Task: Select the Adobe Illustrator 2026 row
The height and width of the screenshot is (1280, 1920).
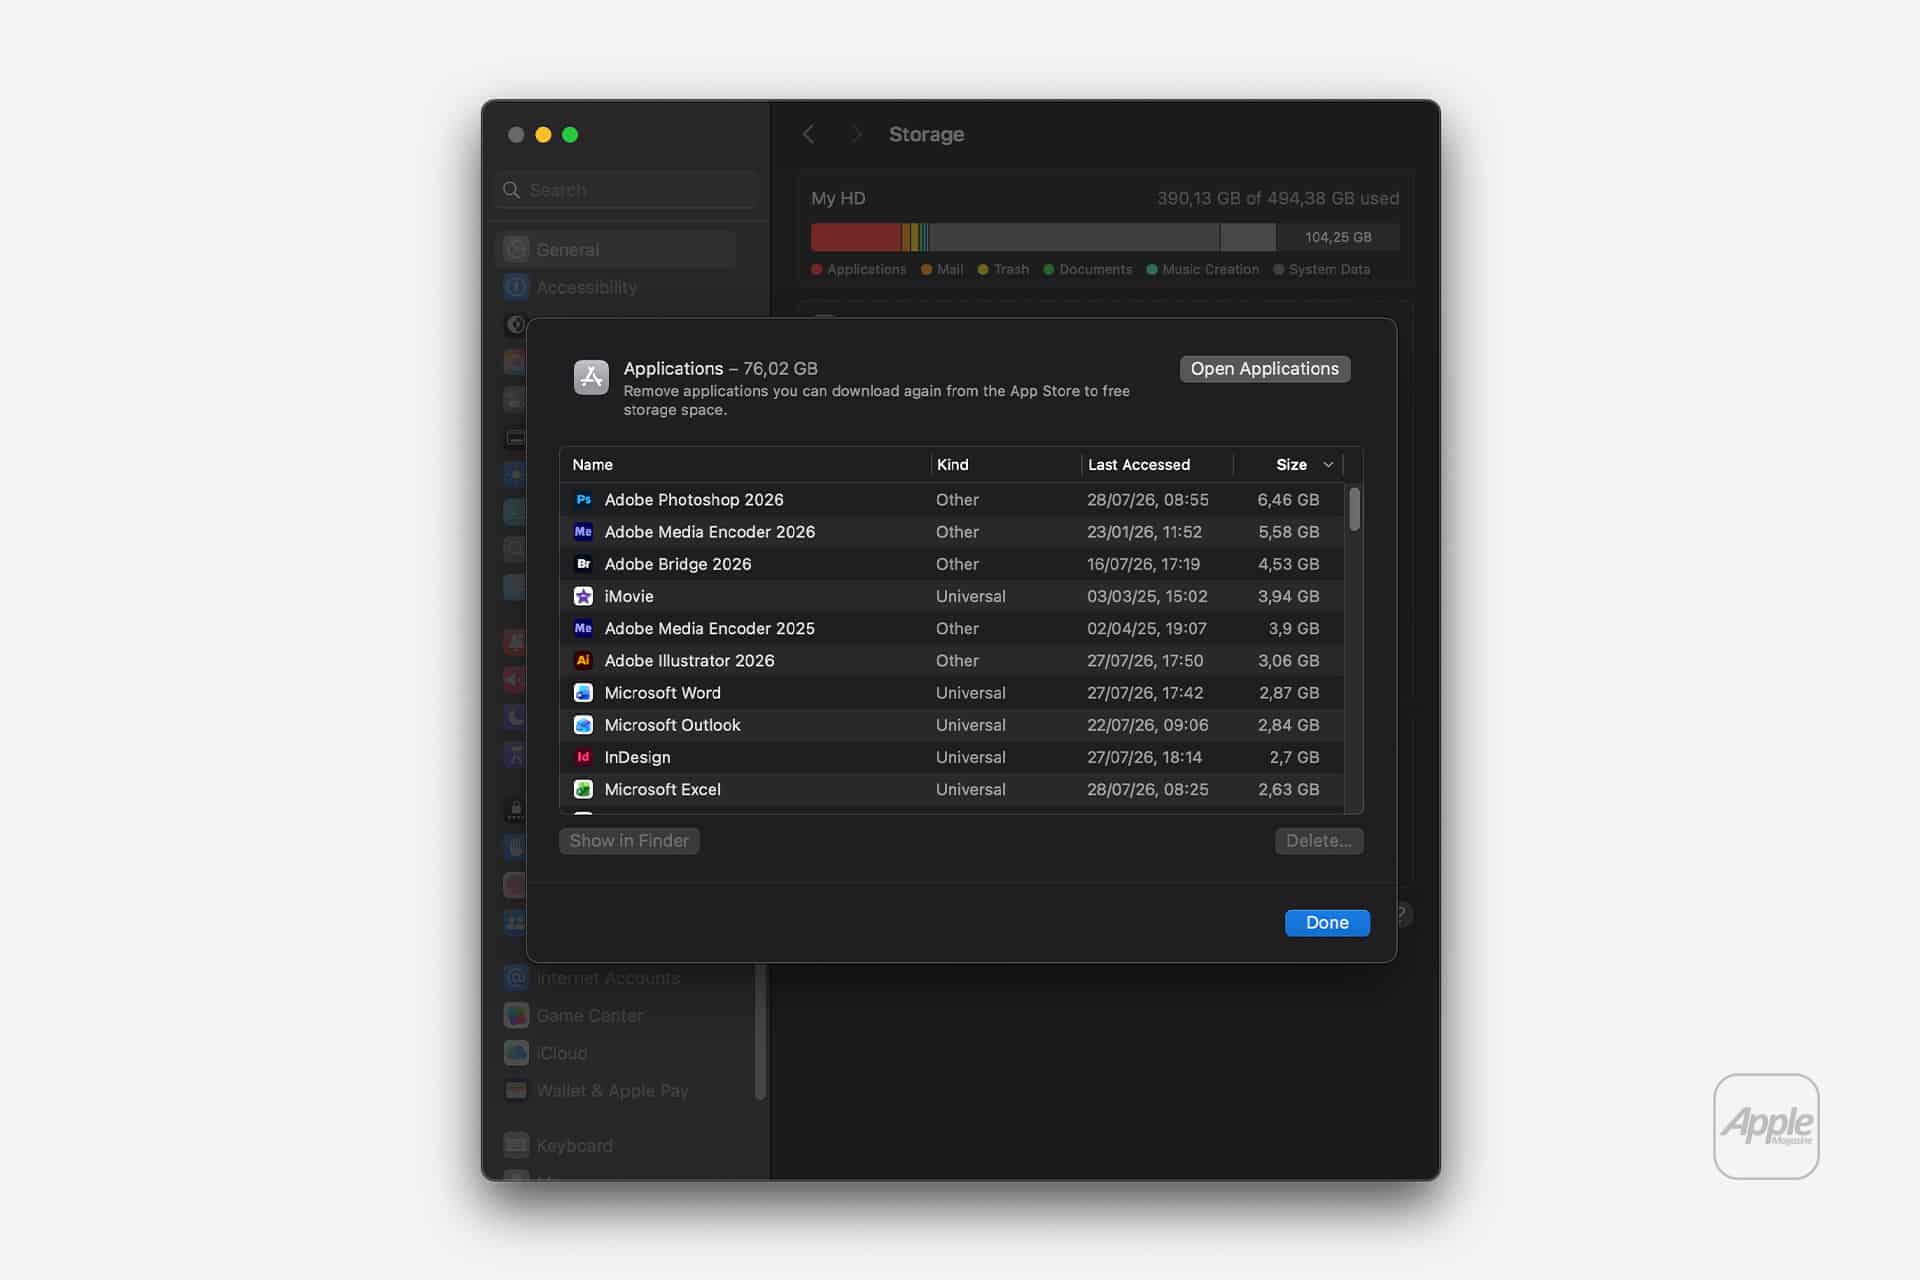Action: tap(952, 660)
